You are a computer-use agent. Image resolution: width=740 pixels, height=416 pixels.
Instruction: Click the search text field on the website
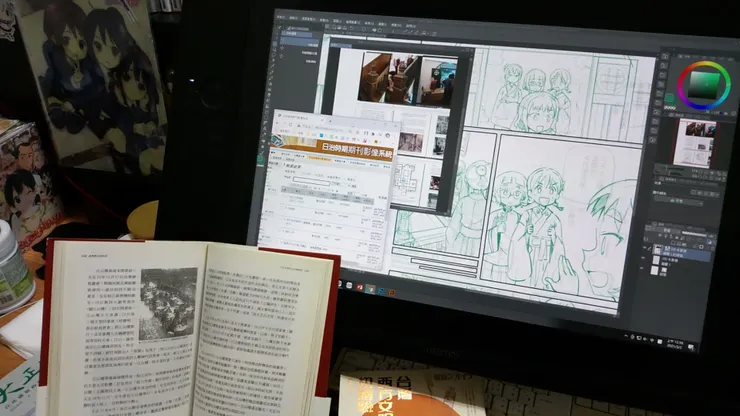click(x=311, y=181)
